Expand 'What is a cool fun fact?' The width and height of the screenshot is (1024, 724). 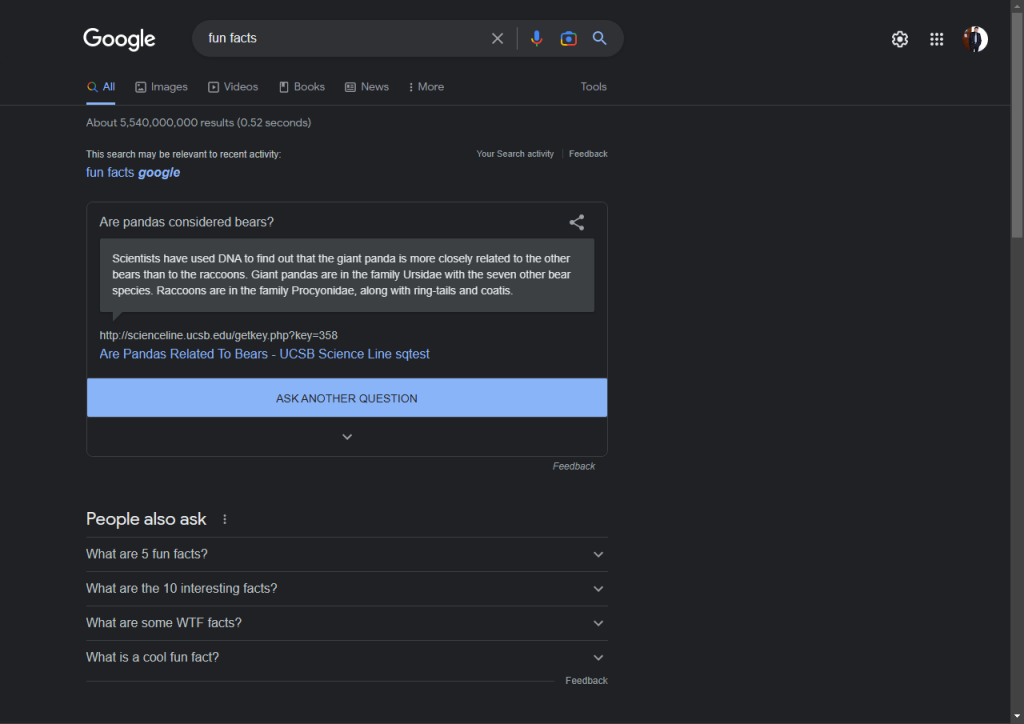click(x=347, y=657)
